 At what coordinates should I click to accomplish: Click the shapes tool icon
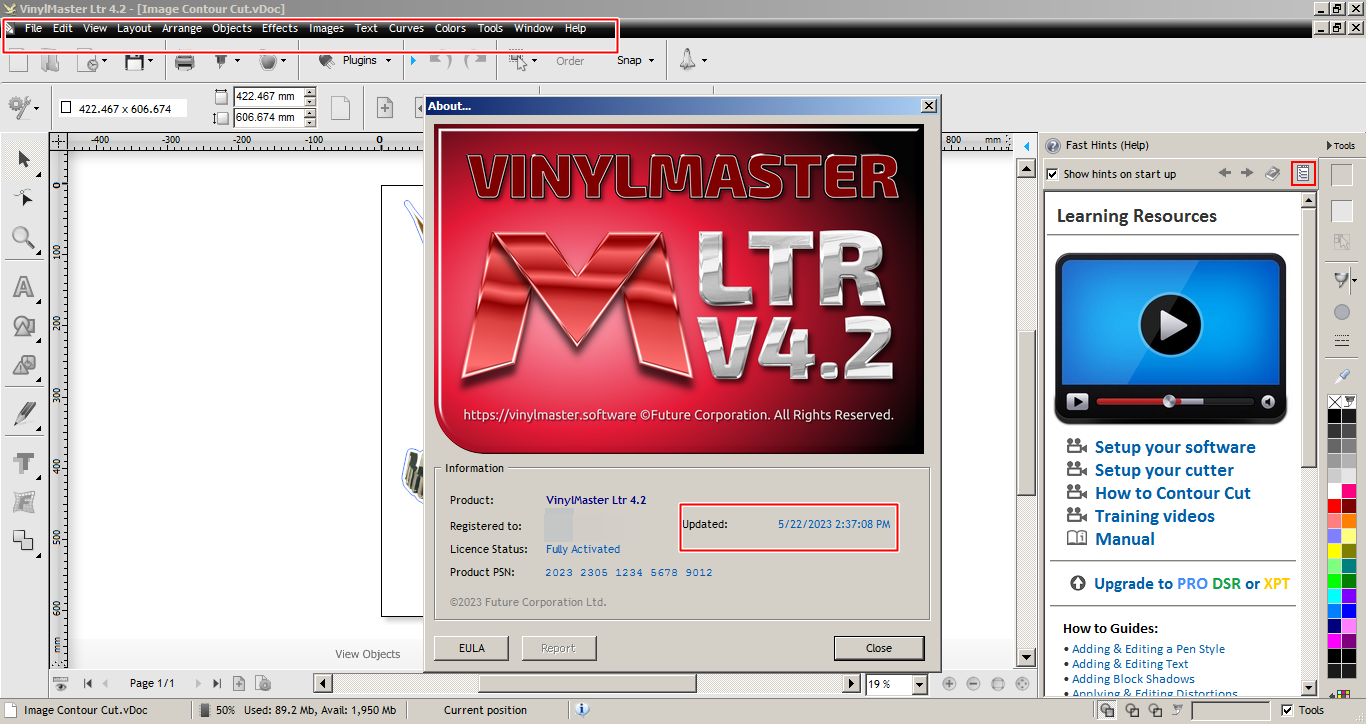click(23, 327)
